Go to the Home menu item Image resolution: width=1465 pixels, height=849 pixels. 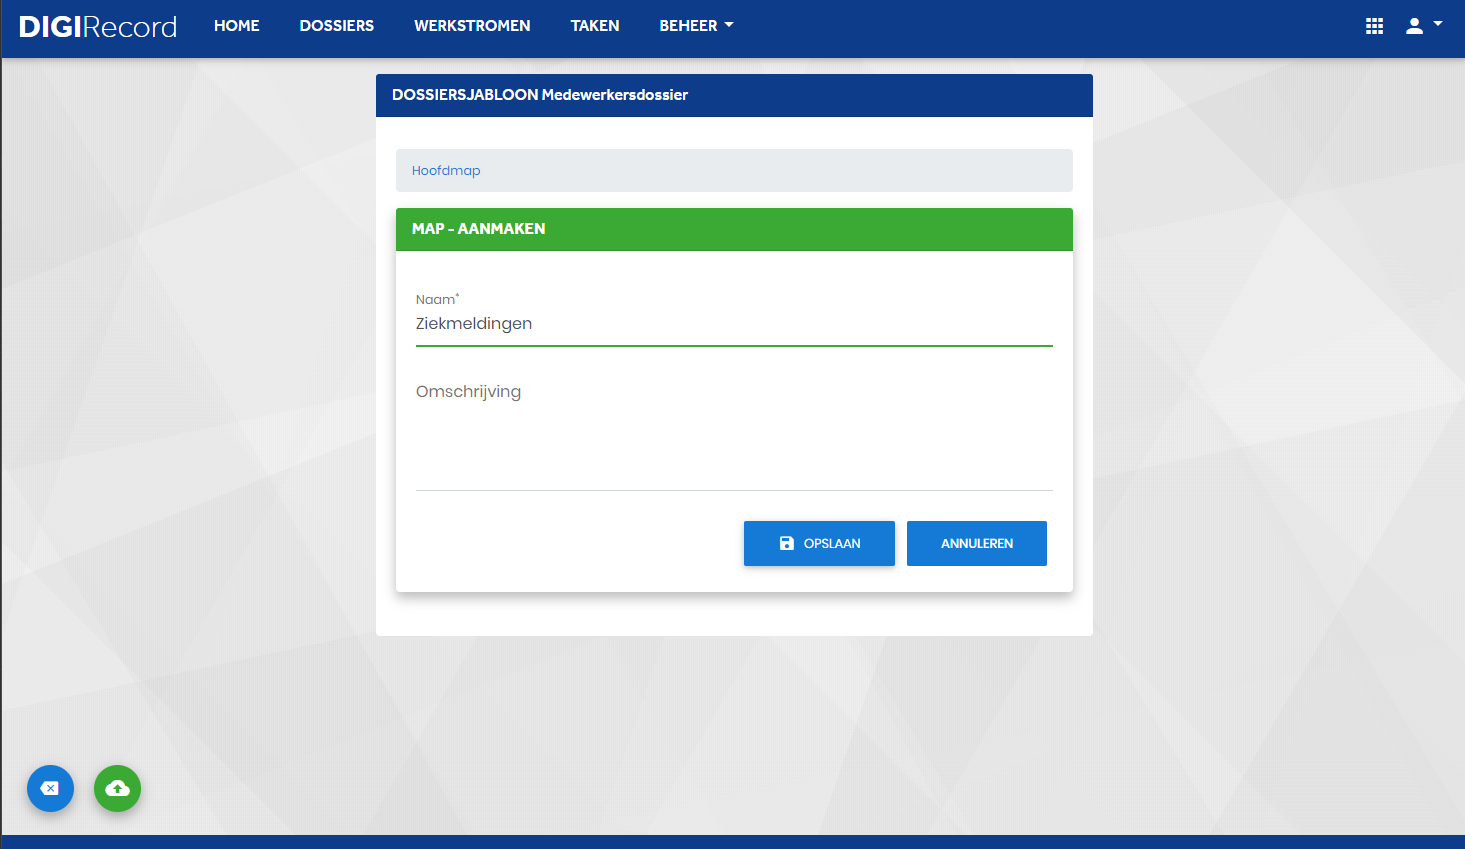(237, 26)
